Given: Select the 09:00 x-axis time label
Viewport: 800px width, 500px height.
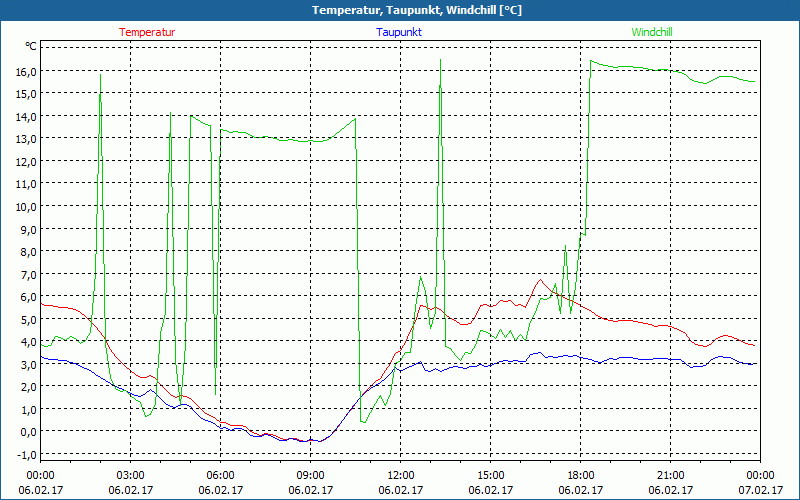Looking at the screenshot, I should coord(310,475).
